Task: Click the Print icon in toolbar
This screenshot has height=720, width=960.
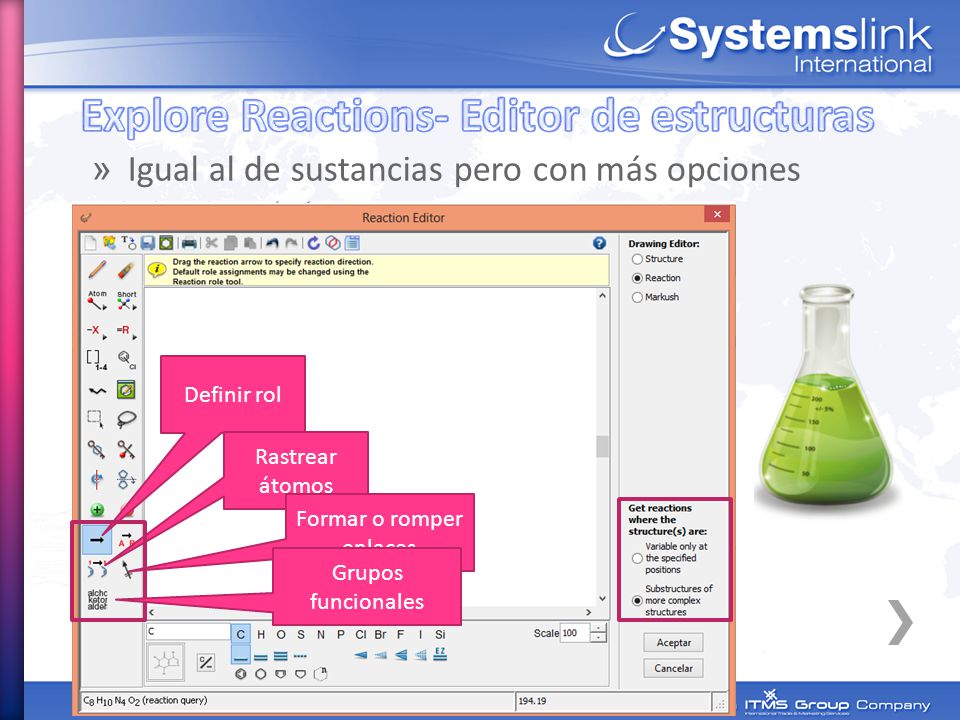Action: click(189, 243)
